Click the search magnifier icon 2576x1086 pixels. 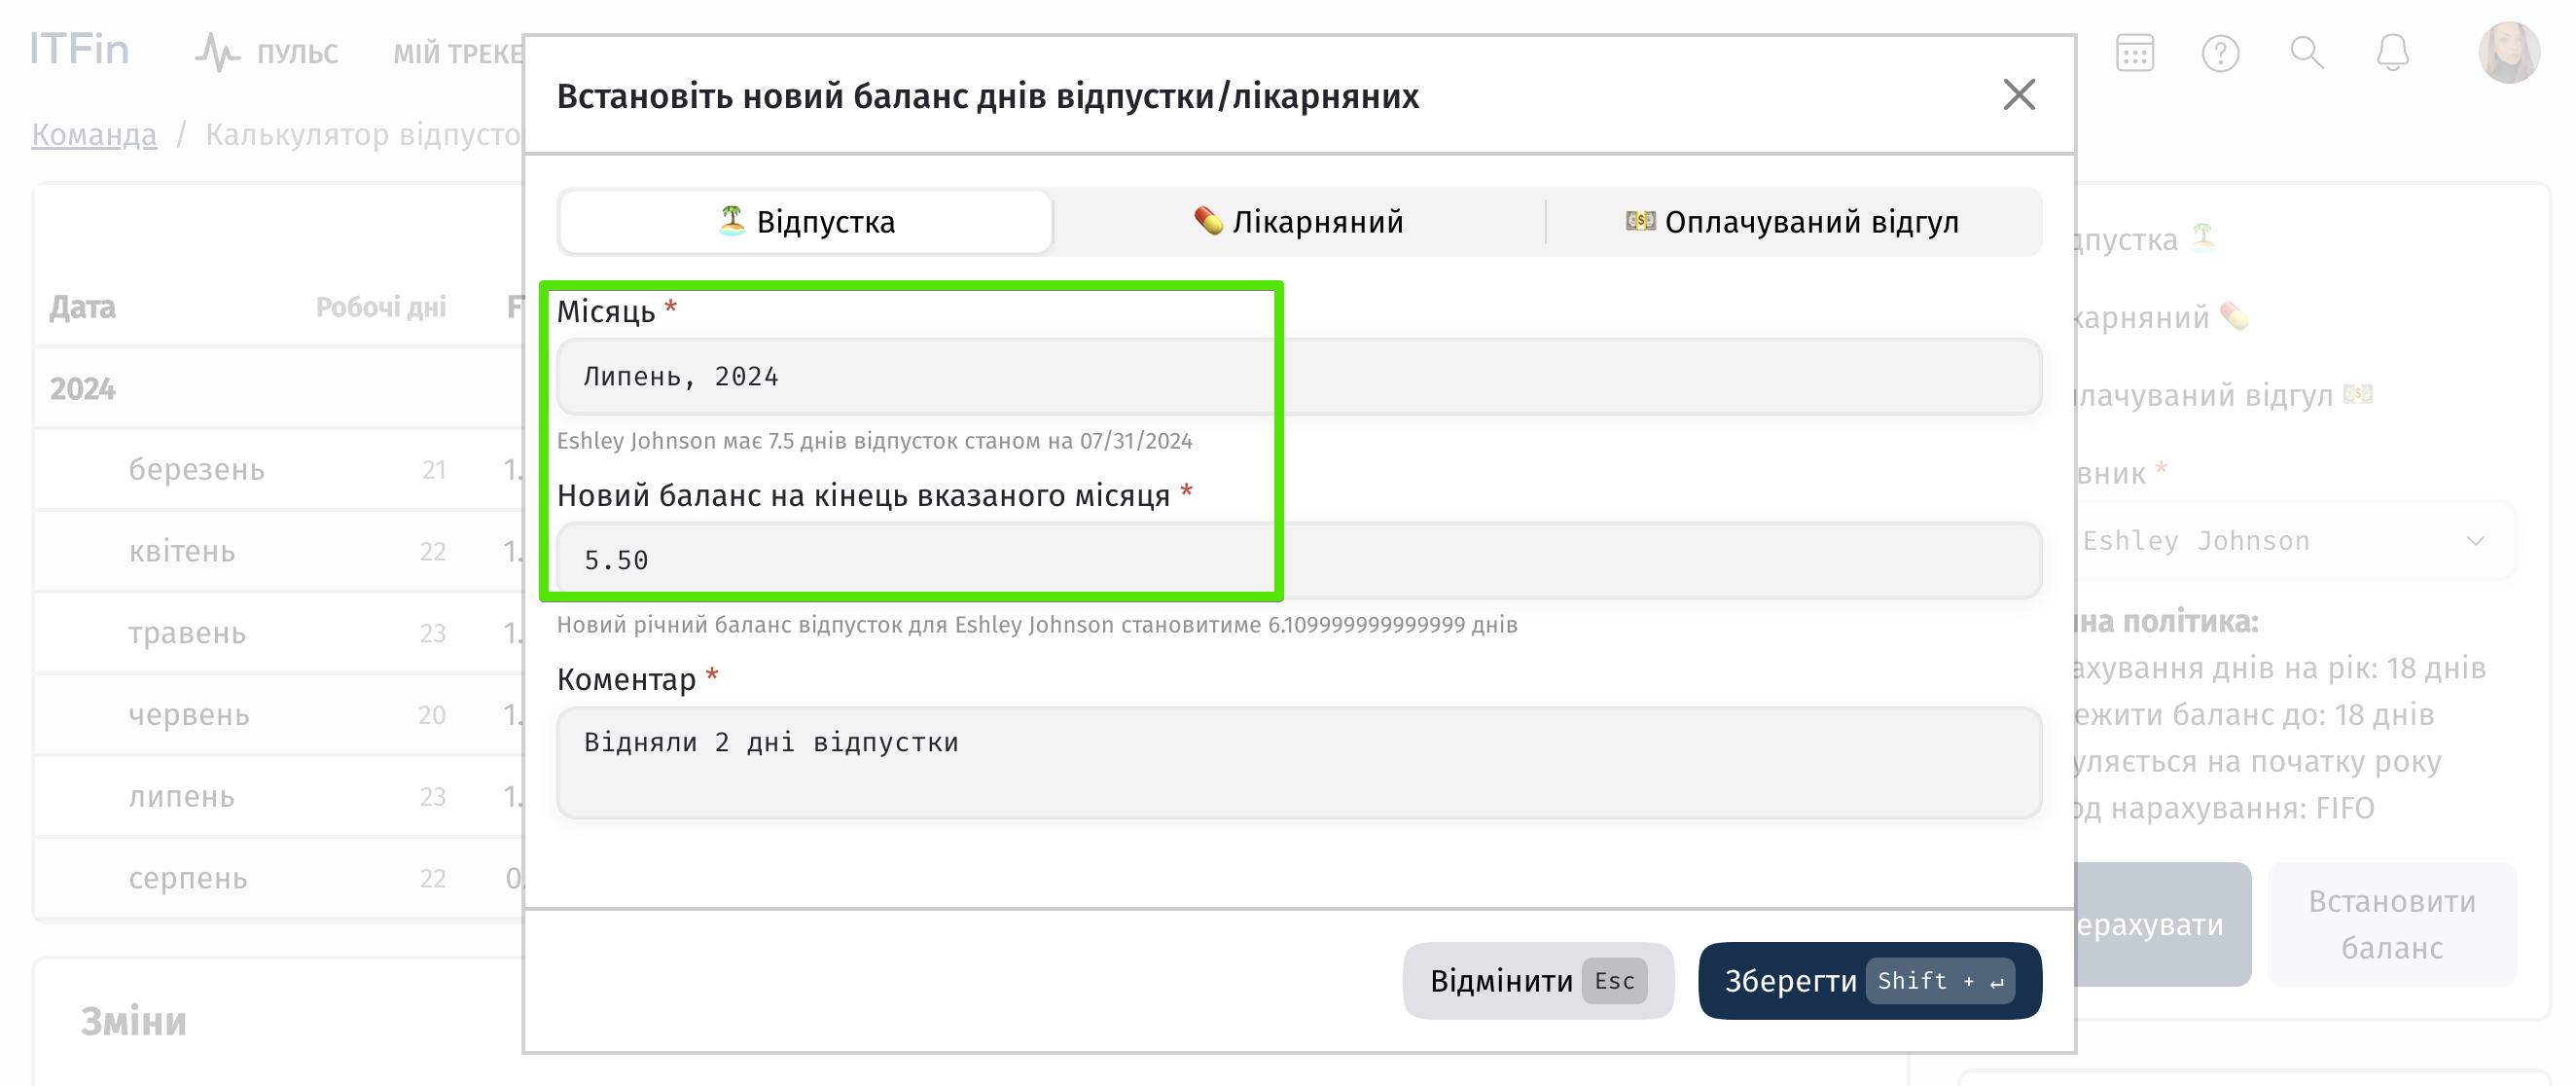click(2306, 53)
